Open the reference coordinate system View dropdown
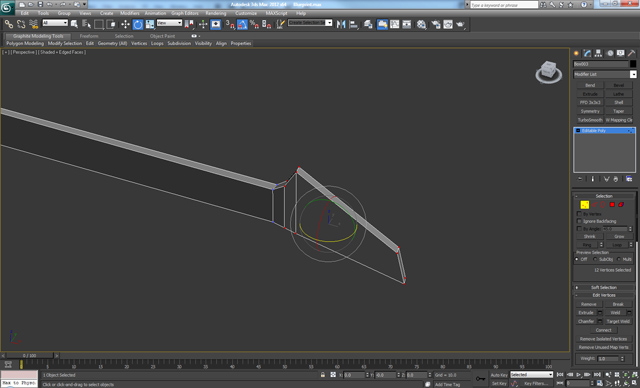640x388 pixels. (169, 23)
